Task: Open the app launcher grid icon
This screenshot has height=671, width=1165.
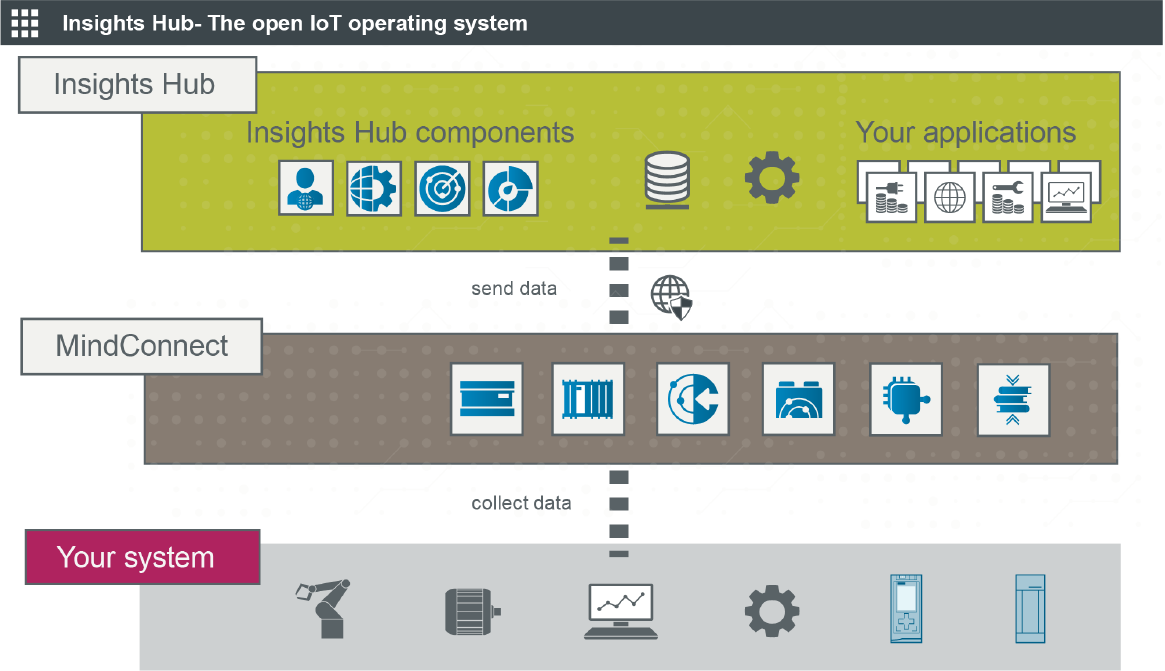Action: (x=25, y=23)
